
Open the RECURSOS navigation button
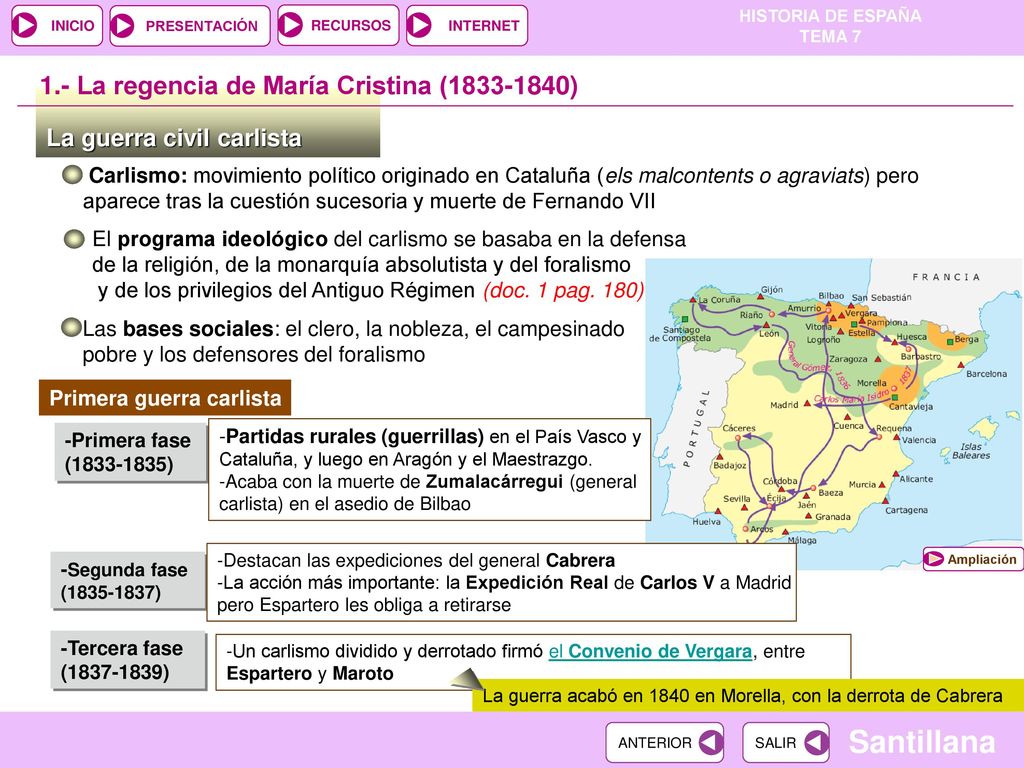click(x=338, y=25)
